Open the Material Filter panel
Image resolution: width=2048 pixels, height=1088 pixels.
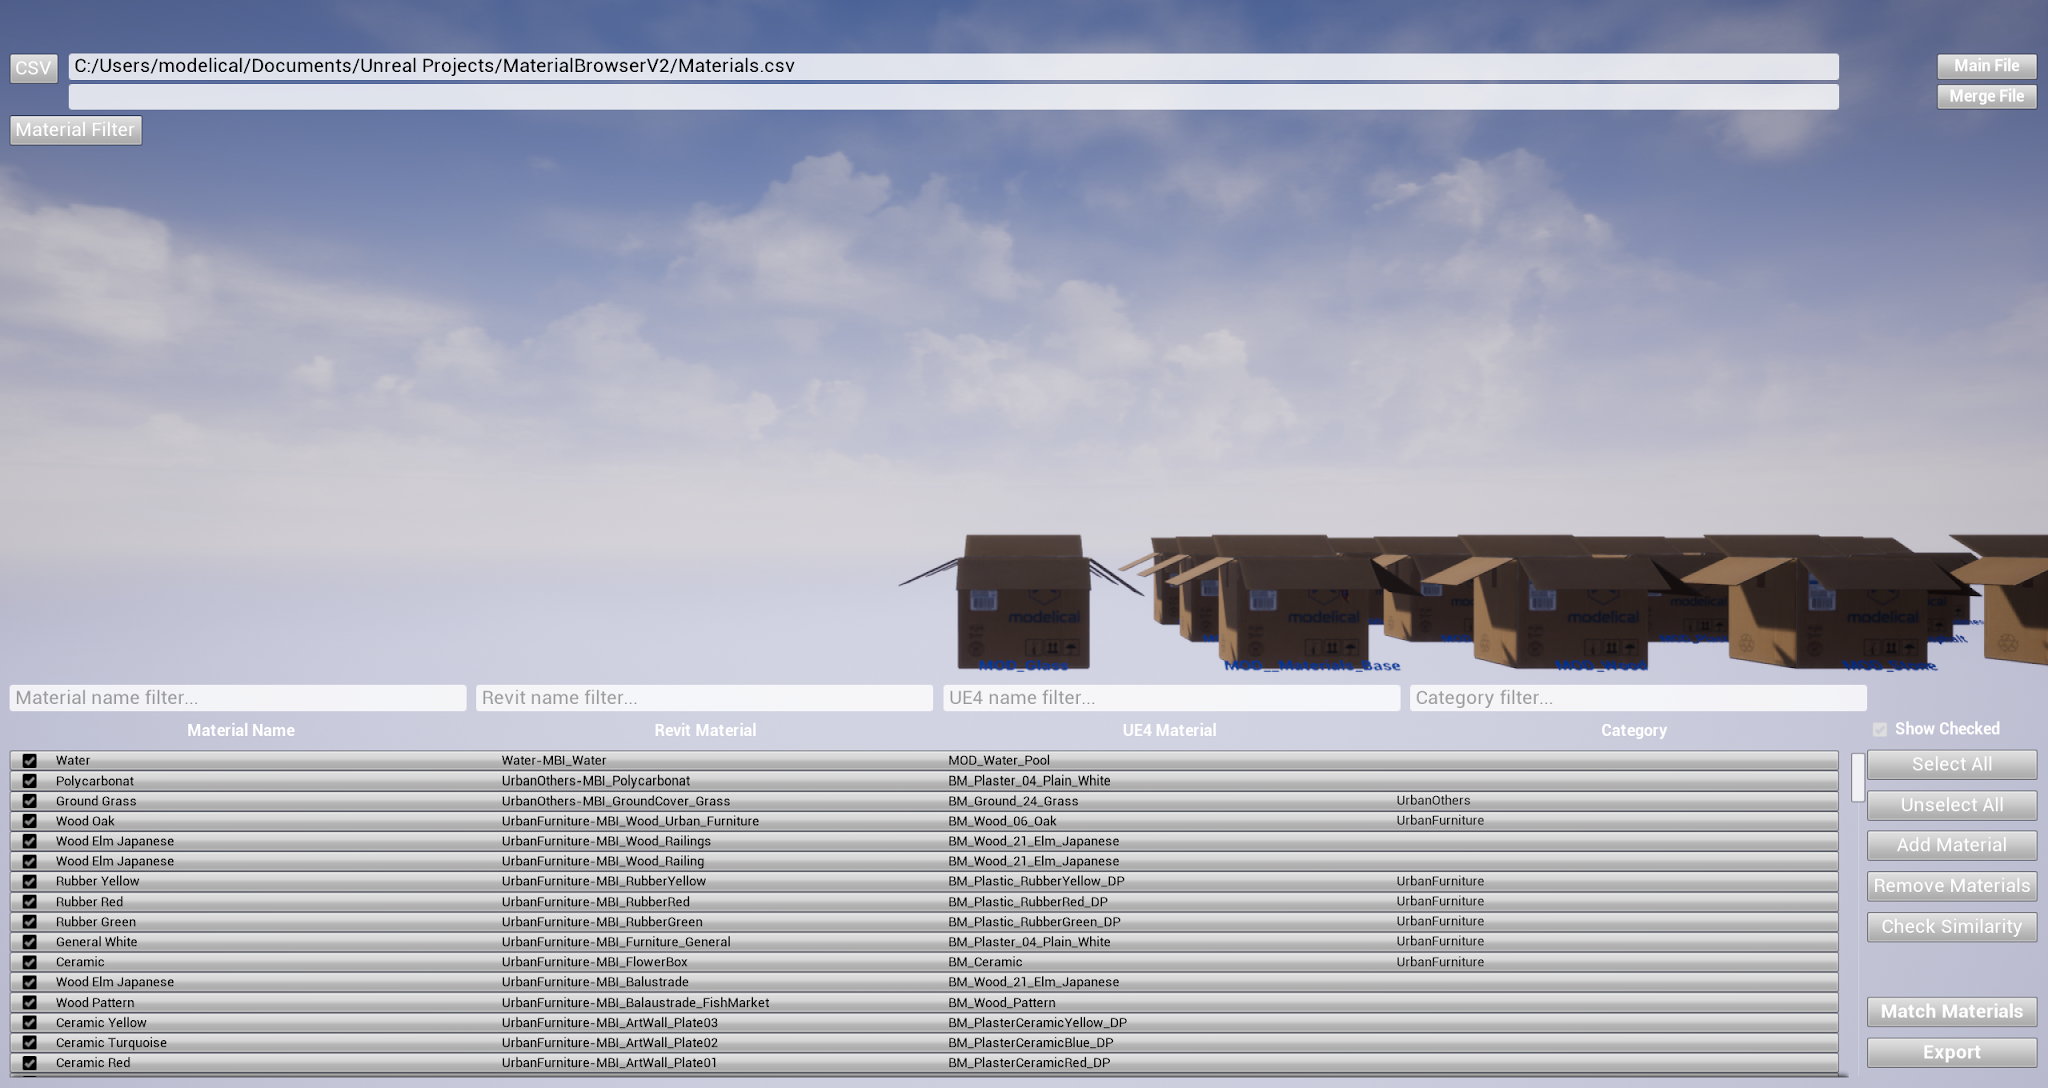coord(75,130)
